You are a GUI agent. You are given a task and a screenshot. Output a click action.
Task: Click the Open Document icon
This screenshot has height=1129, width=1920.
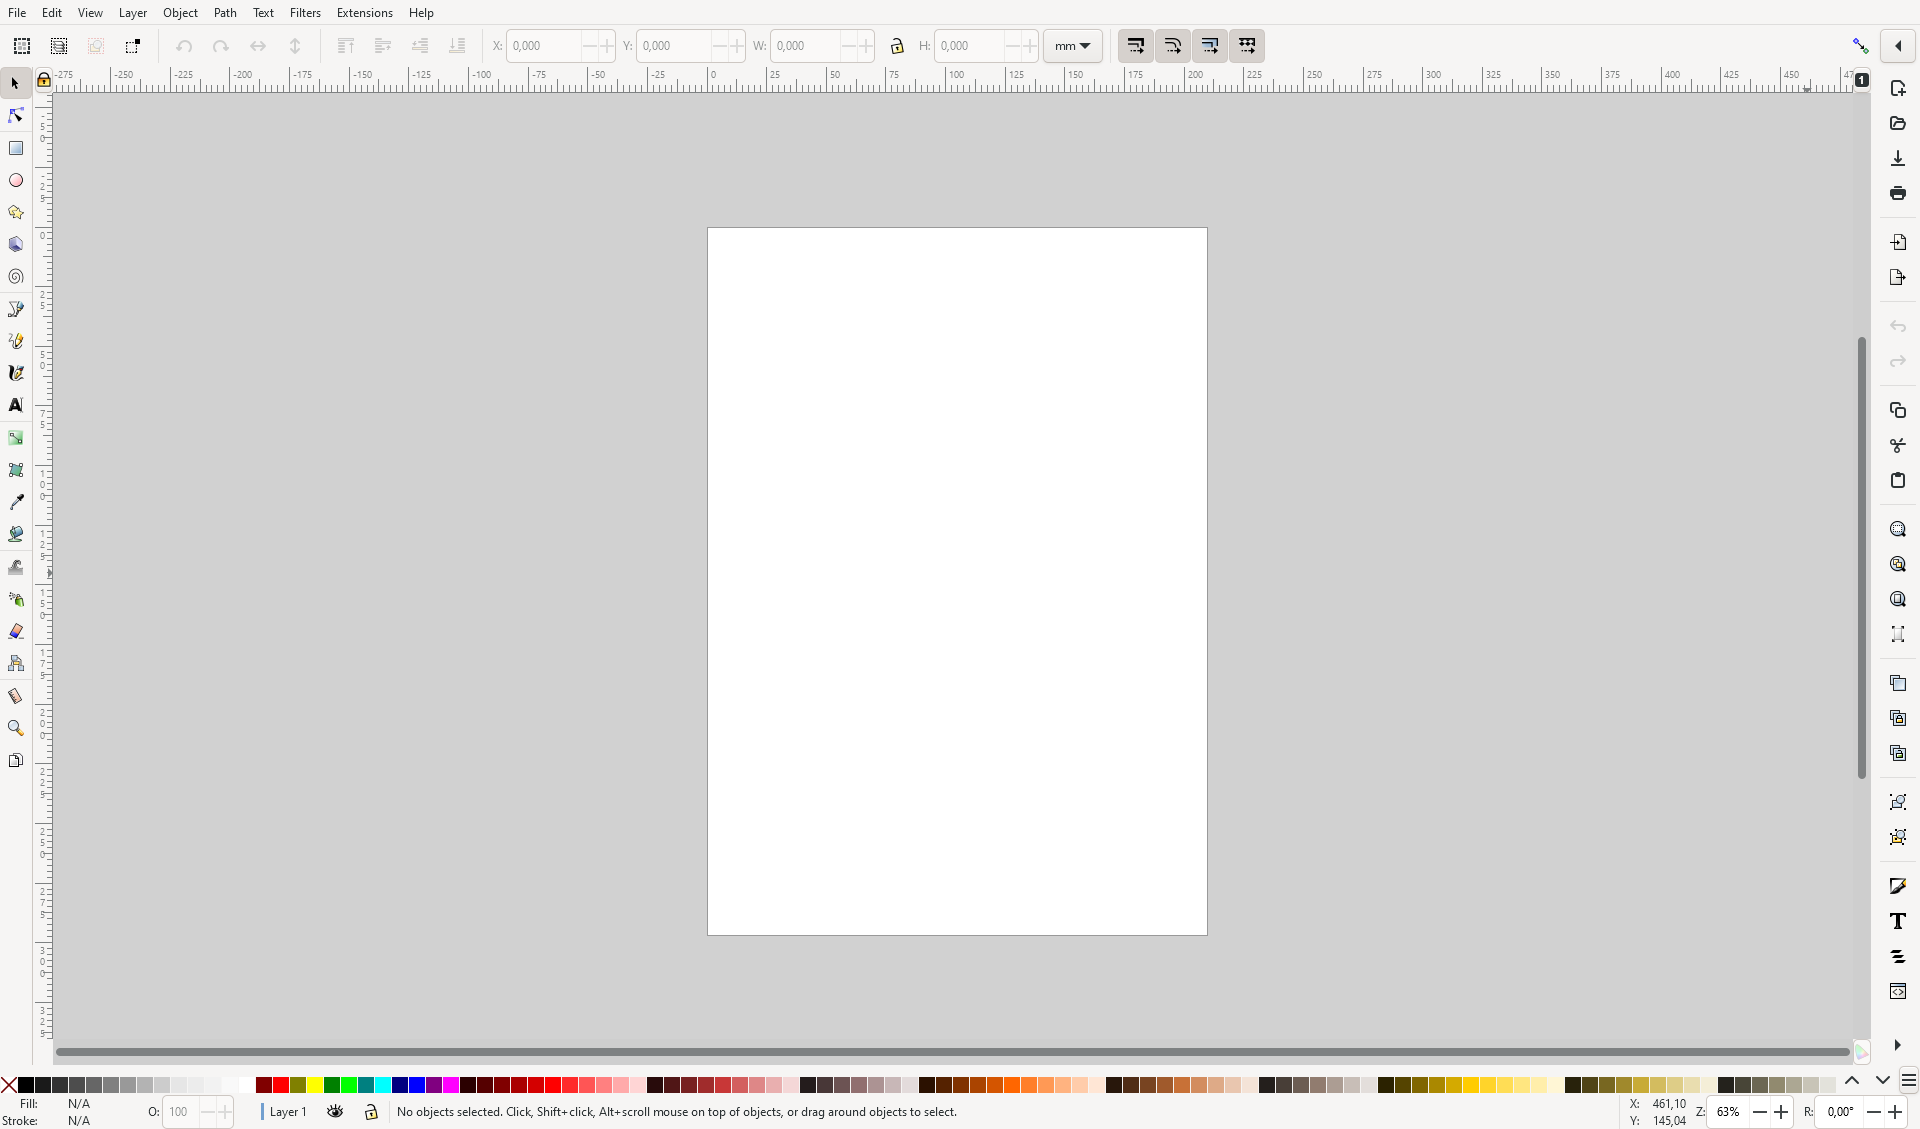pos(1897,123)
